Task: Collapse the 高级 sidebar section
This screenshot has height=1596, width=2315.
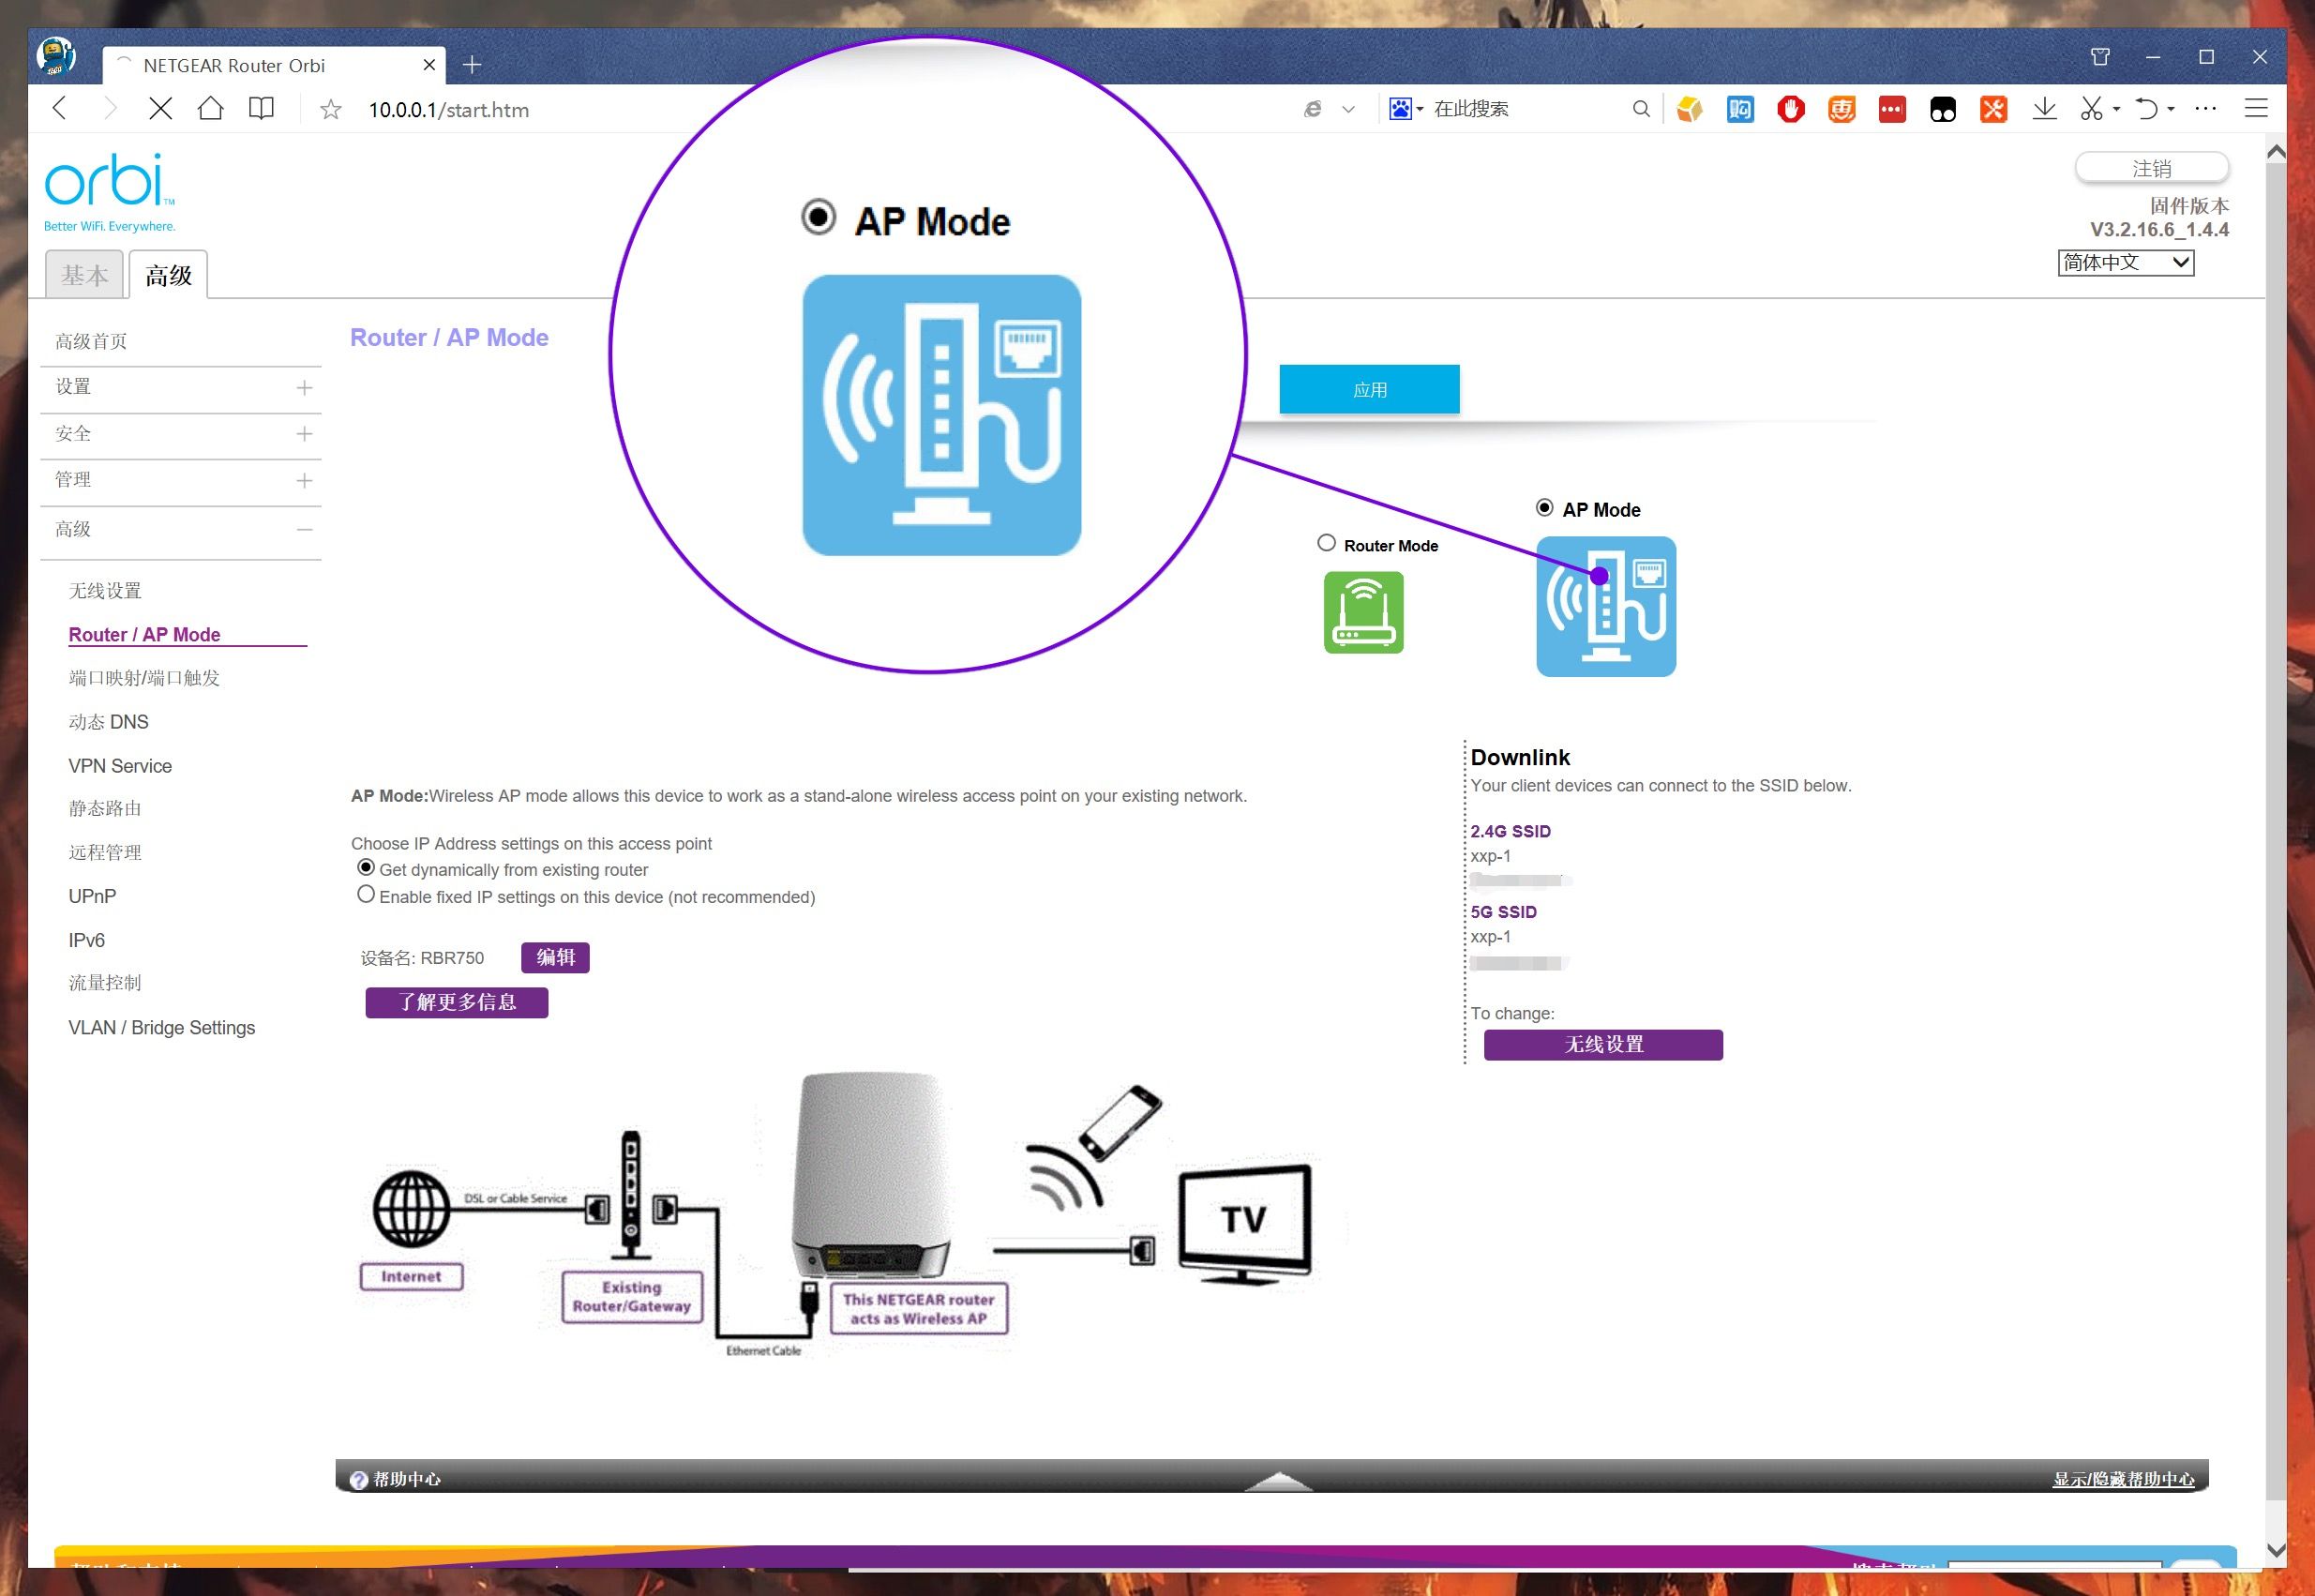Action: tap(304, 530)
